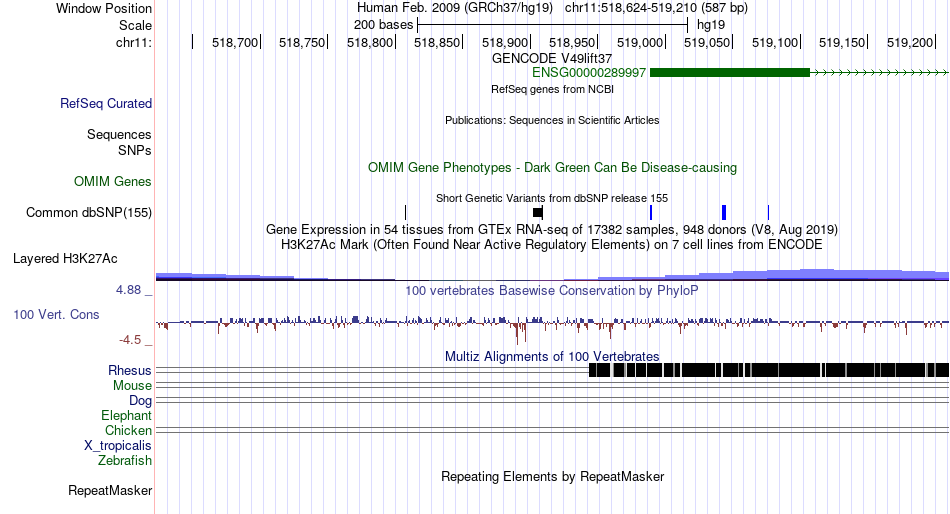Click the Short Genetic Variants from dbSNP title
950x514 pixels.
click(x=552, y=198)
